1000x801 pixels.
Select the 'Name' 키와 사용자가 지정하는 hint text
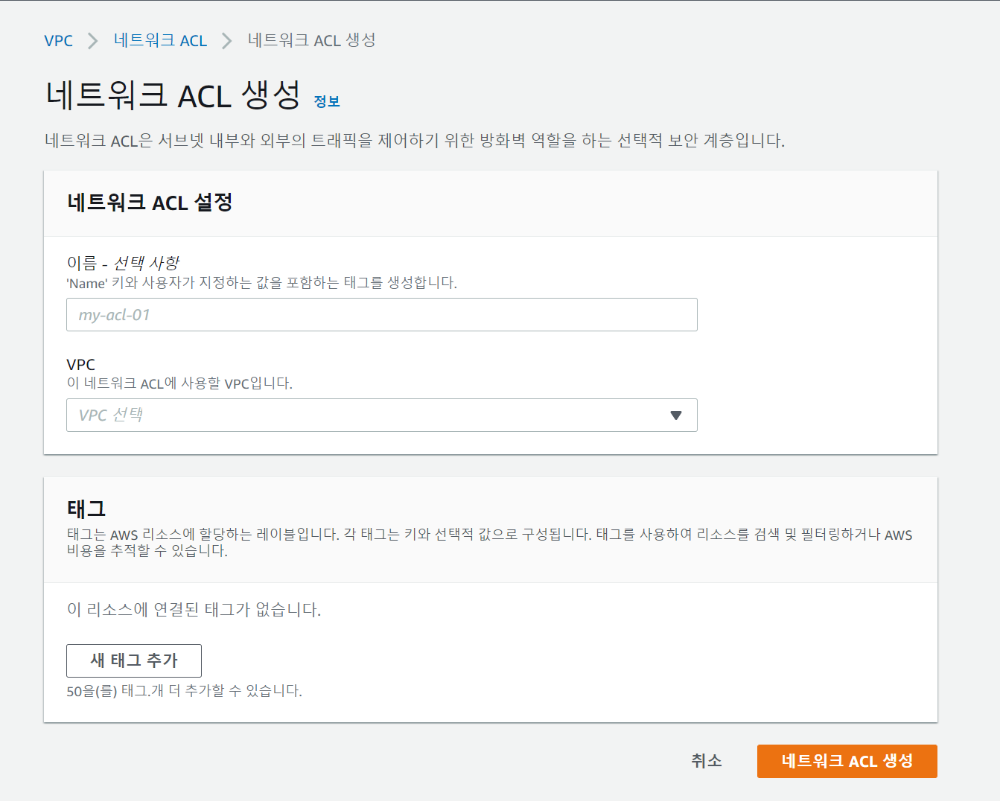pyautogui.click(x=261, y=283)
